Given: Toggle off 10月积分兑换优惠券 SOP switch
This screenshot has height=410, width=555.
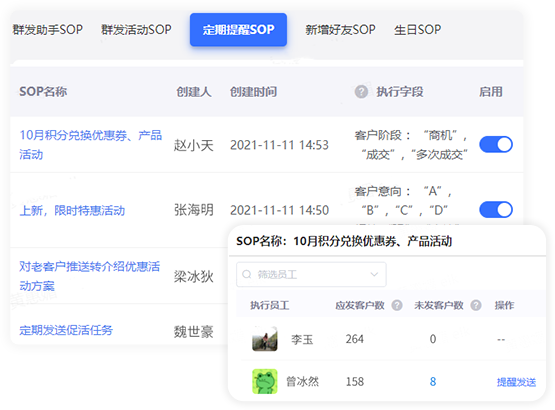Looking at the screenshot, I should (x=496, y=144).
